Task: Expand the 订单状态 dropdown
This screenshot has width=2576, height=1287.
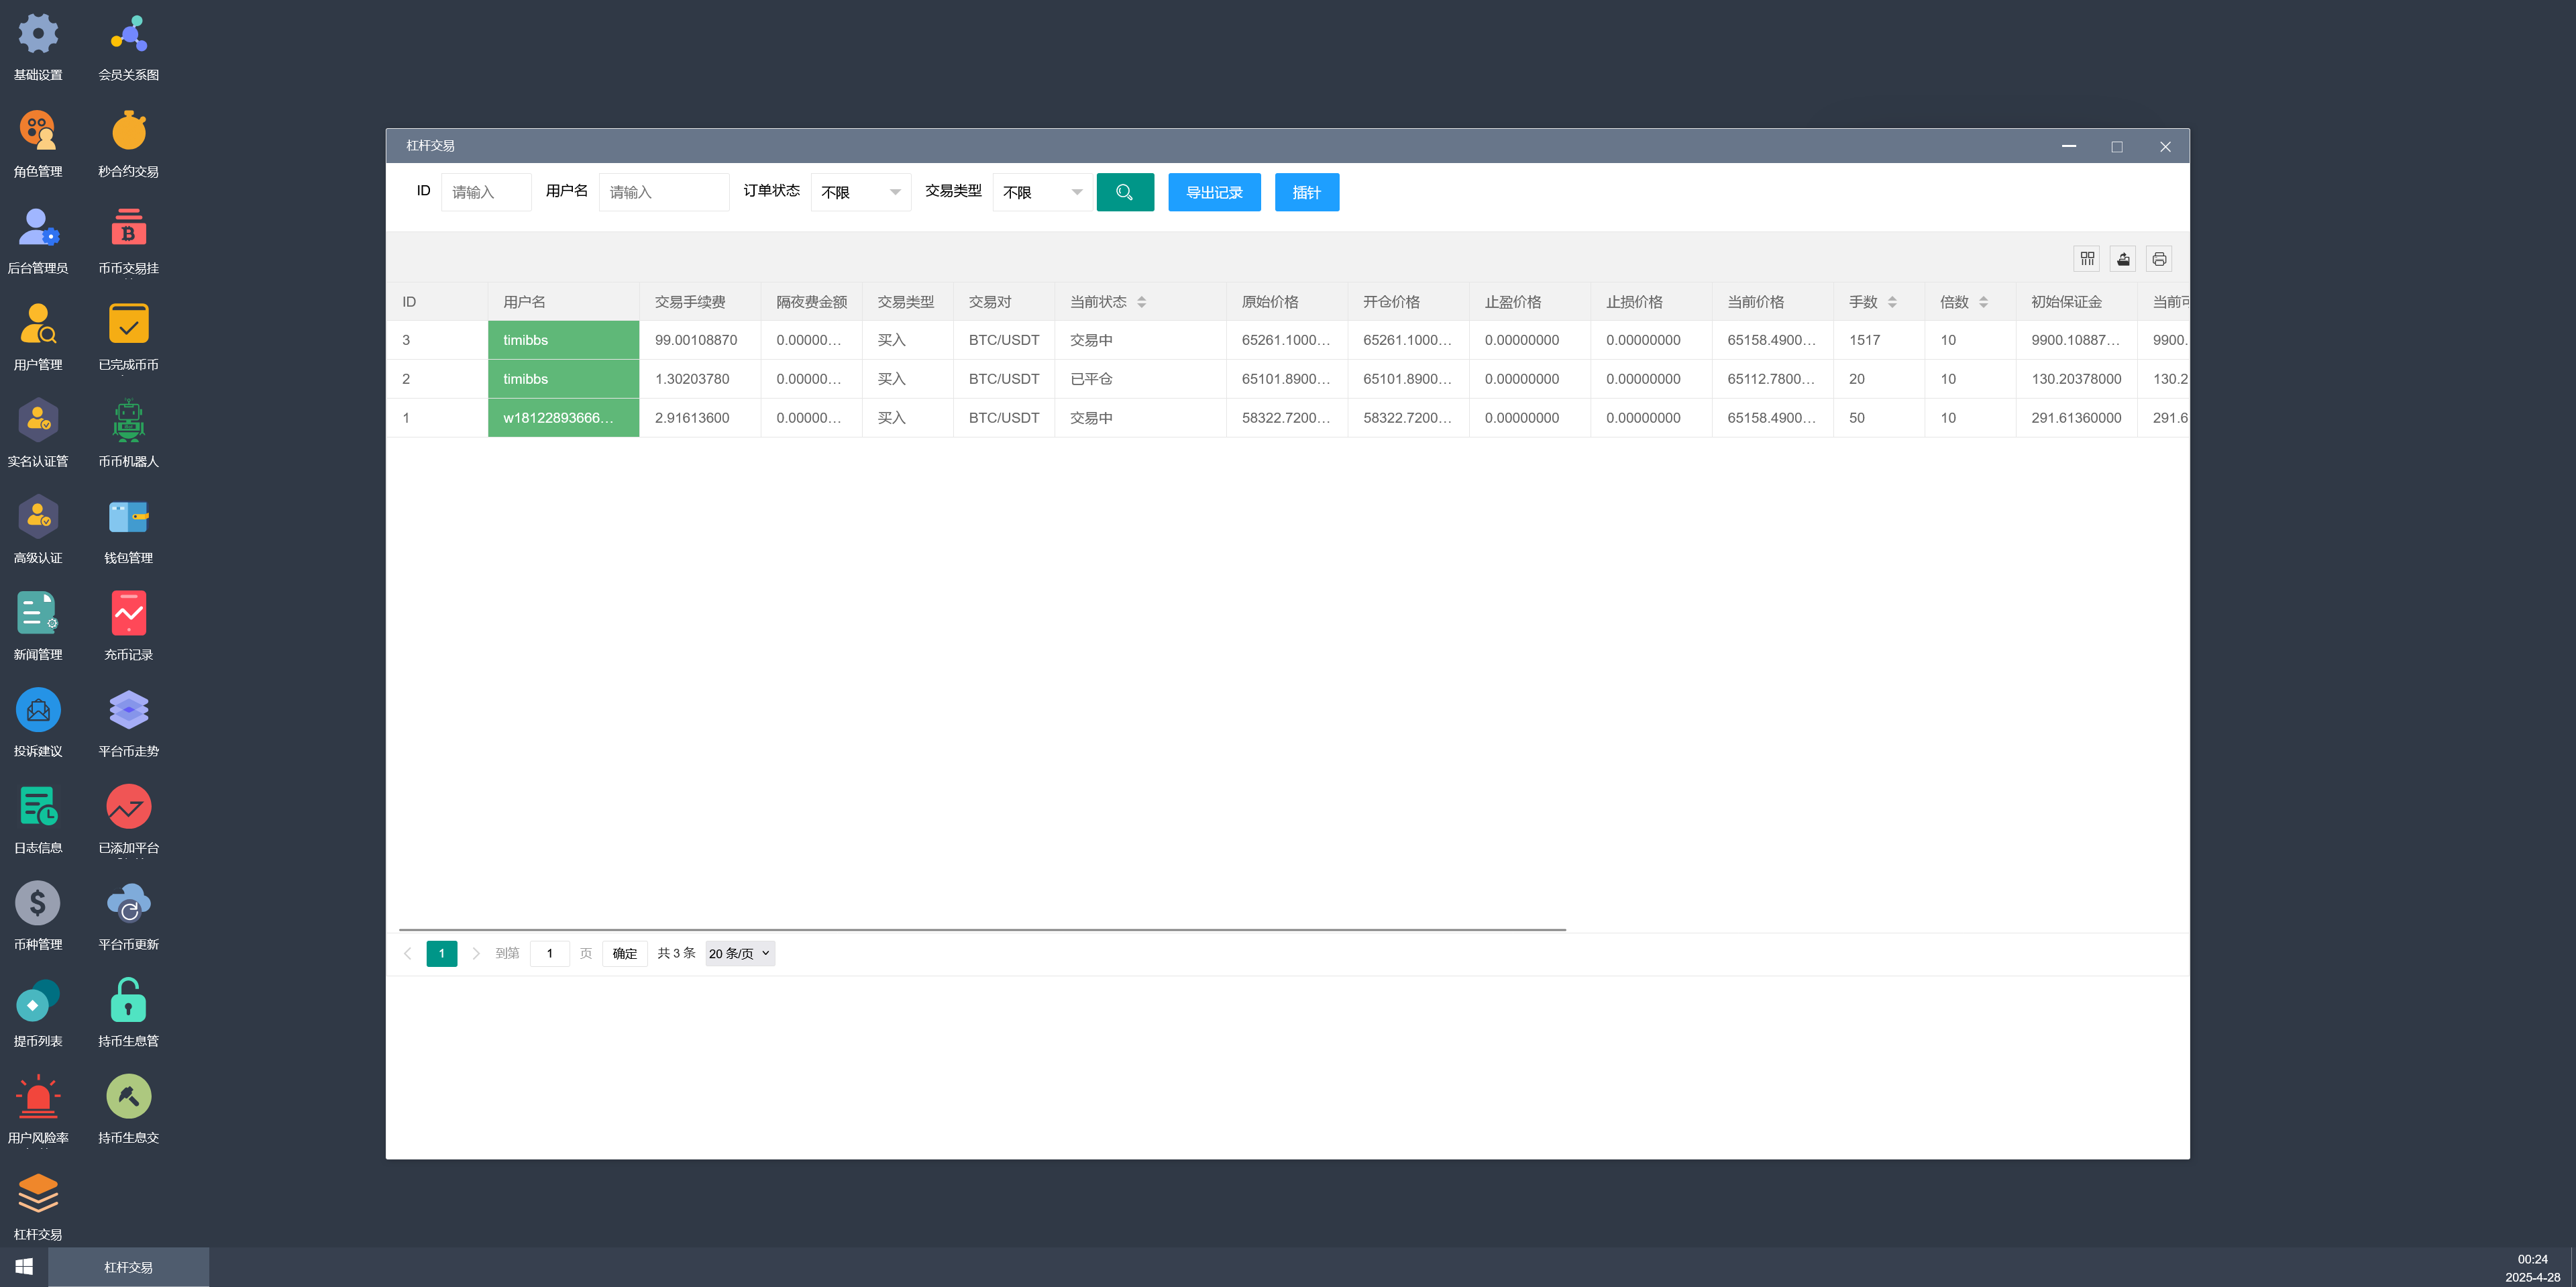Action: [860, 192]
